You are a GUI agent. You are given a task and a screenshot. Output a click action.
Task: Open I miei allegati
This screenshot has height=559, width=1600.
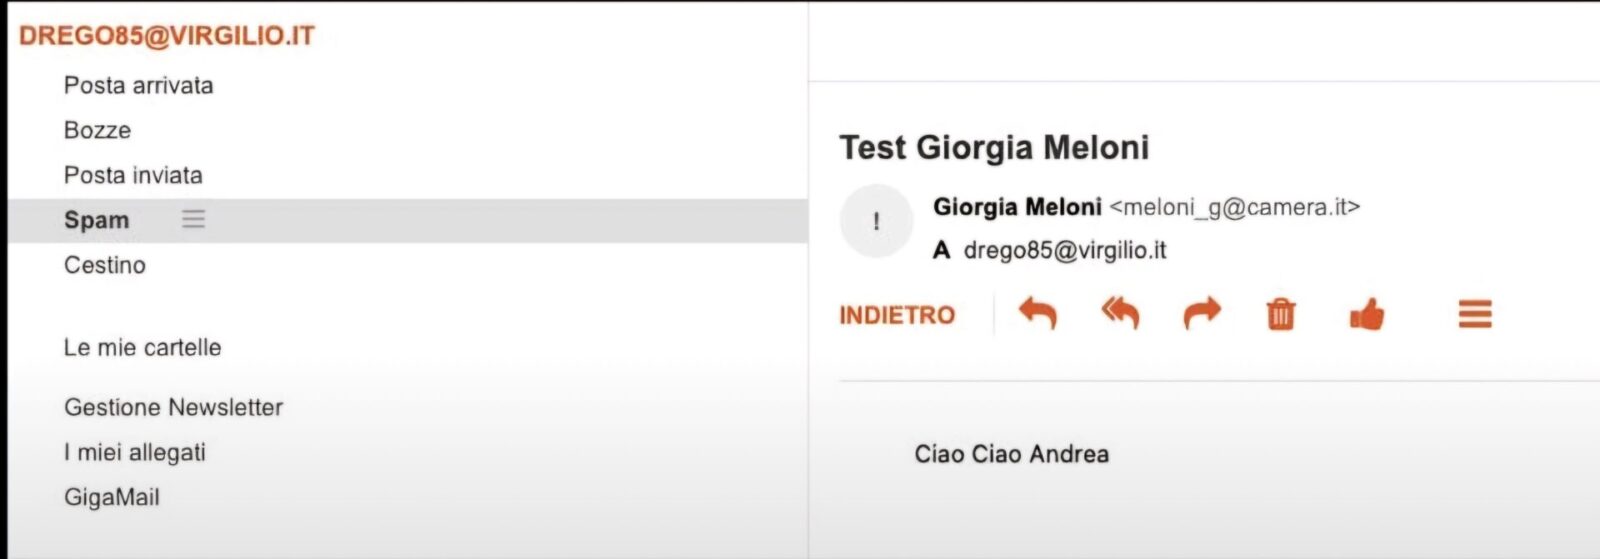click(135, 452)
